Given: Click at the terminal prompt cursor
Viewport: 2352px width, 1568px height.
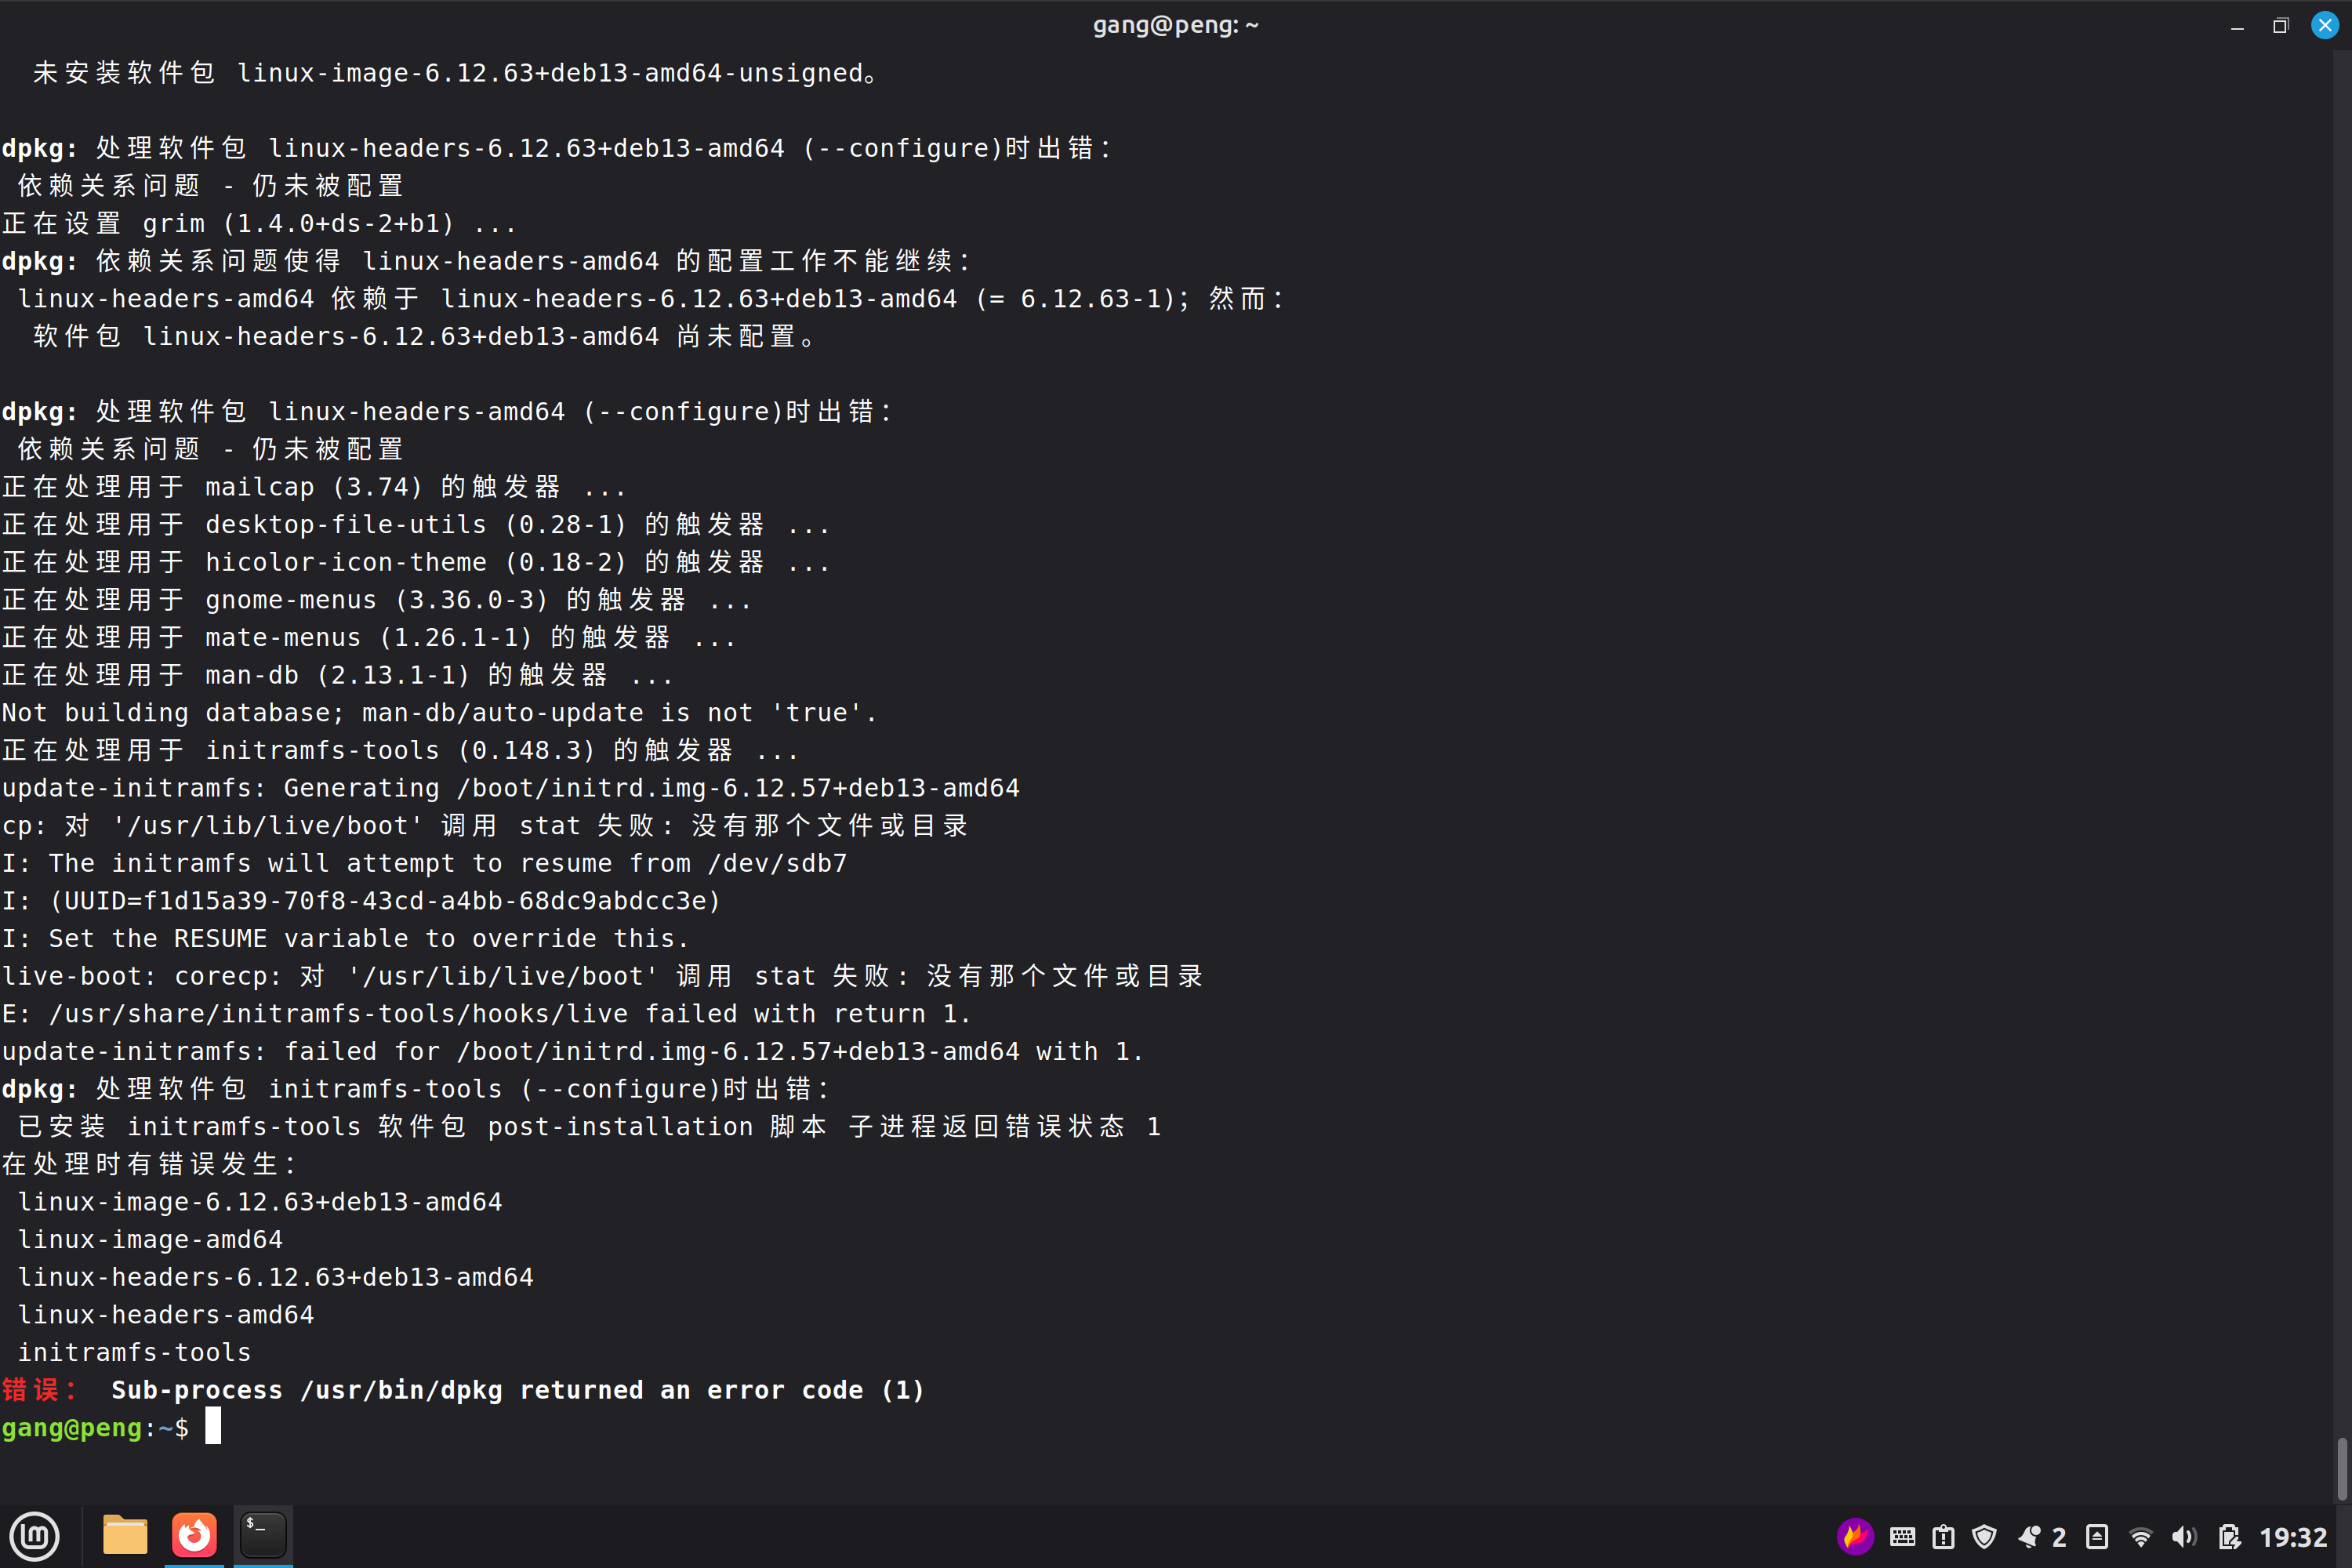Looking at the screenshot, I should [x=213, y=1427].
